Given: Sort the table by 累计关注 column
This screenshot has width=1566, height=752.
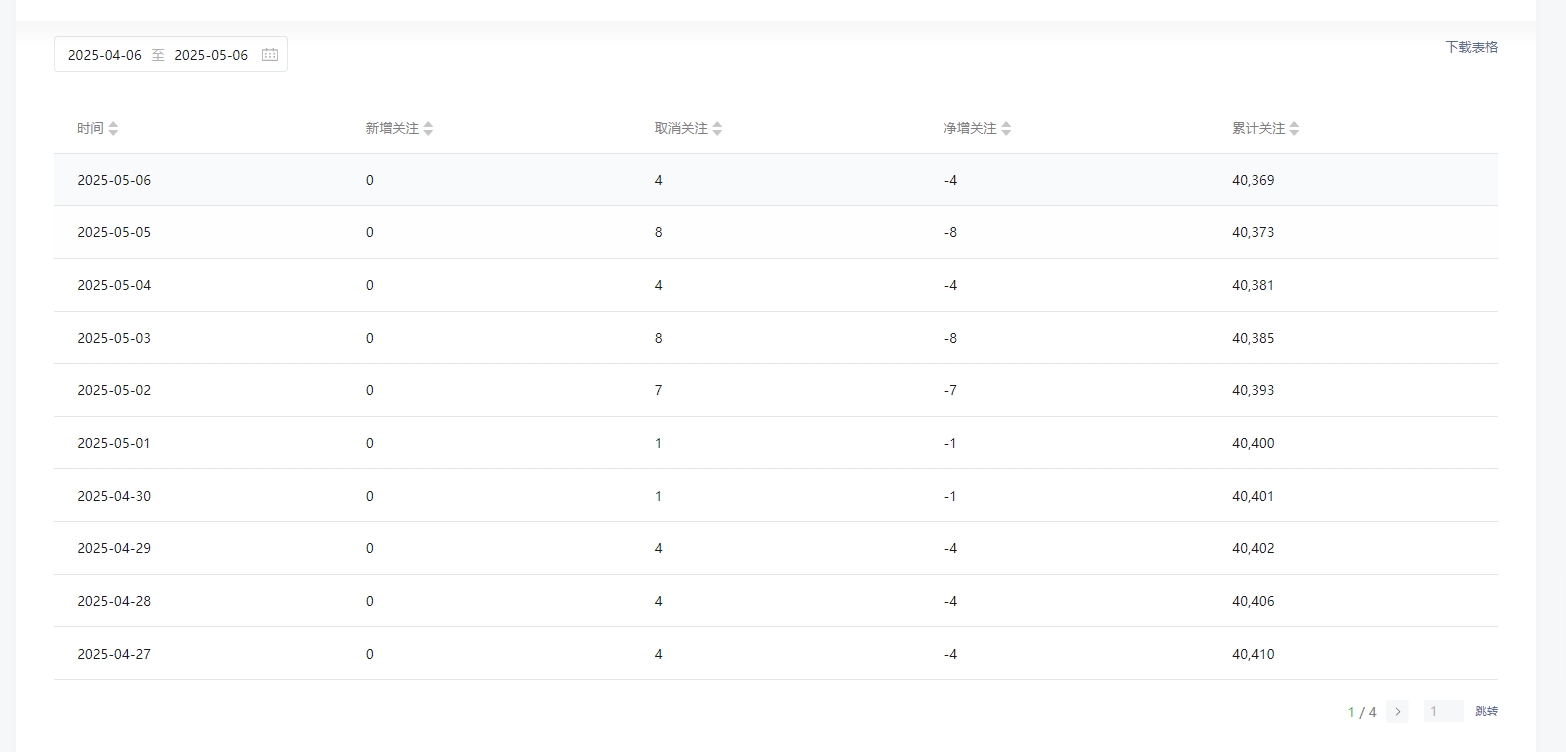Looking at the screenshot, I should pos(1294,129).
